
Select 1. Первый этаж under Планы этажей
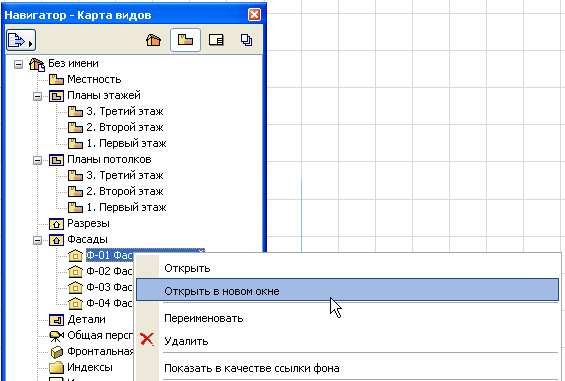point(126,143)
